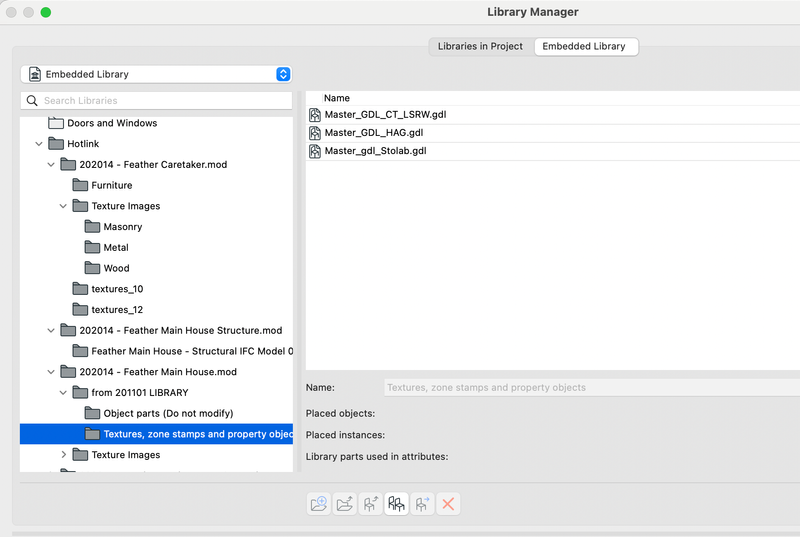Collapse Texture Images under Feather Caretaker.mod
This screenshot has height=537, width=800.
(63, 206)
